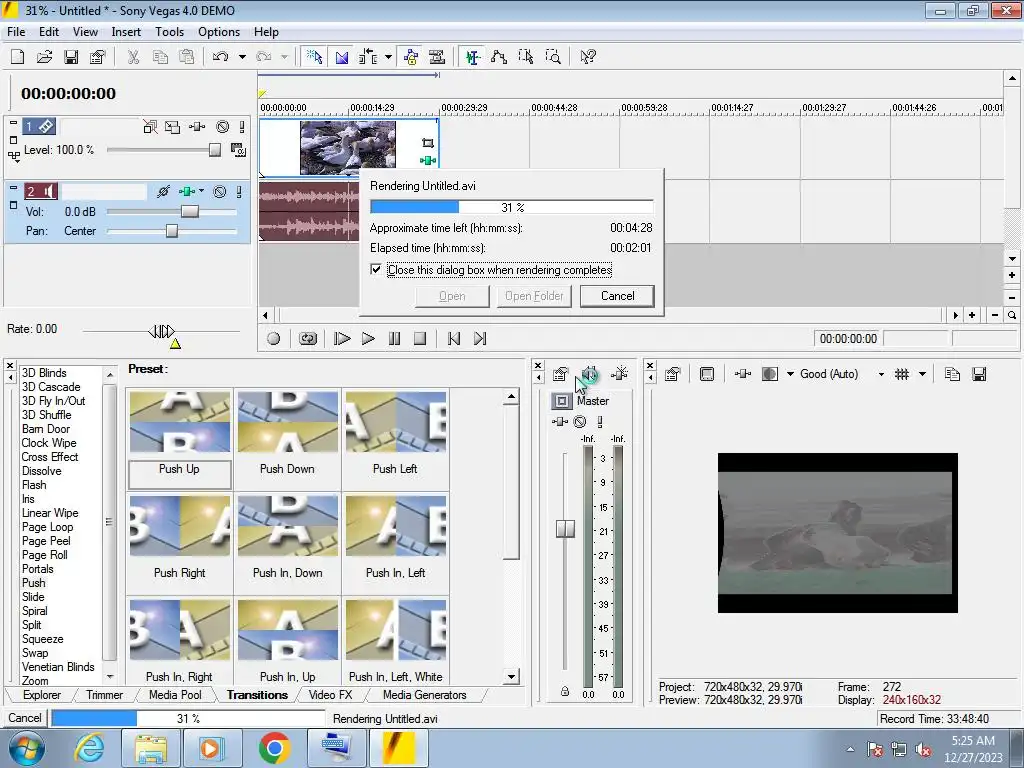1024x768 pixels.
Task: Open a file with the Open icon
Action: [44, 57]
